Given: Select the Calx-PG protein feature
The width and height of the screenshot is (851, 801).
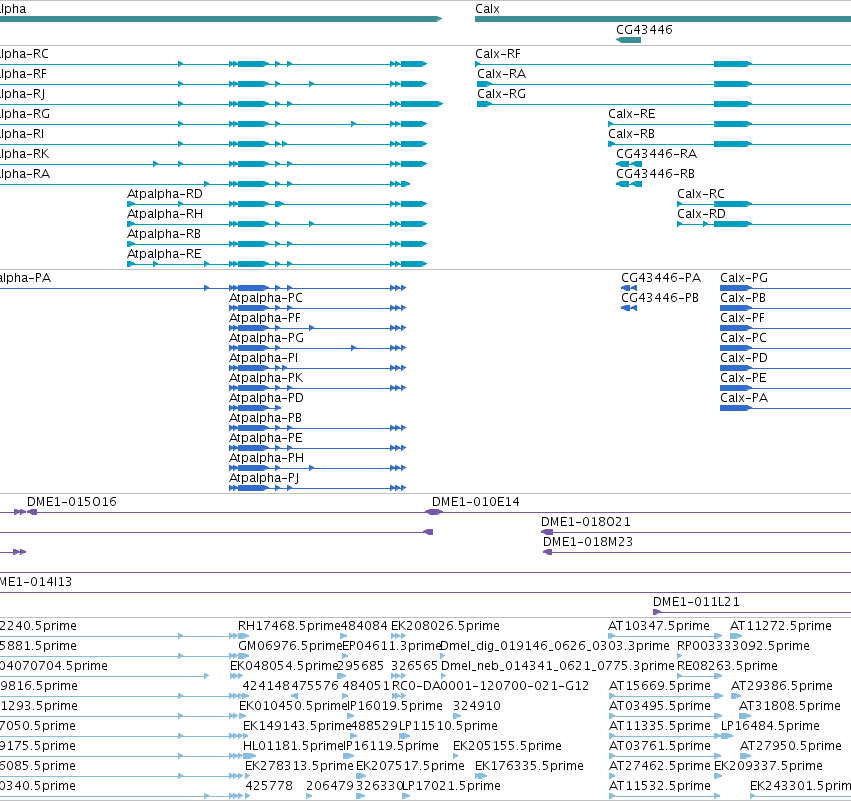Looking at the screenshot, I should (785, 288).
